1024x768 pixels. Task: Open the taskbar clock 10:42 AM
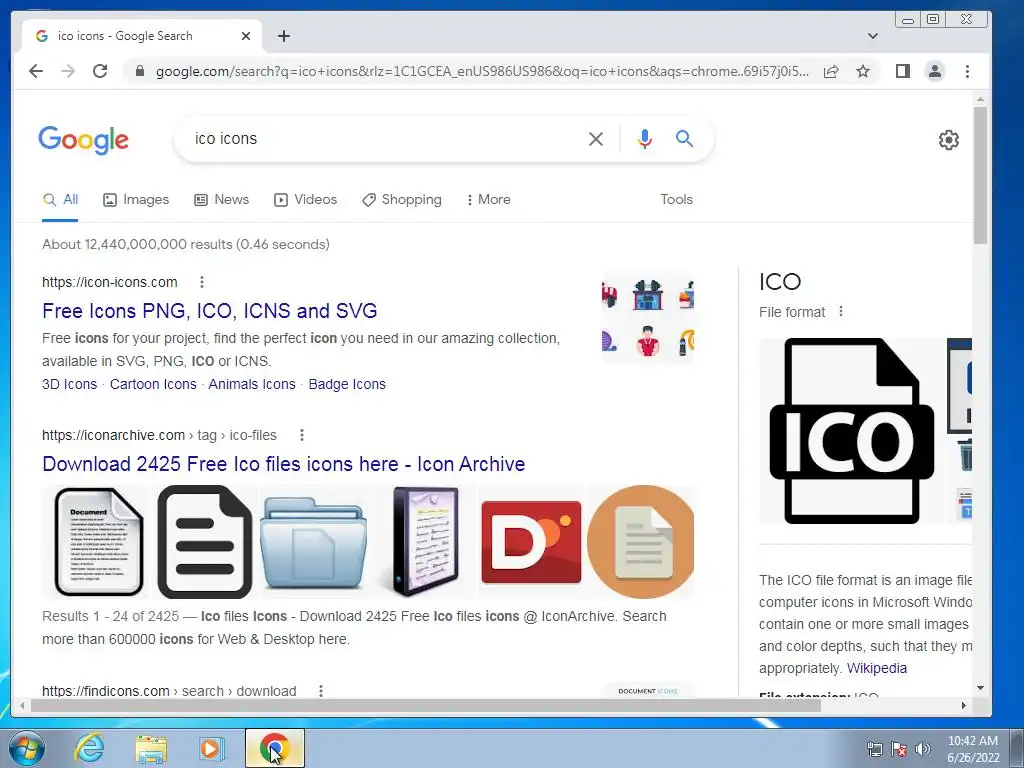tap(973, 749)
